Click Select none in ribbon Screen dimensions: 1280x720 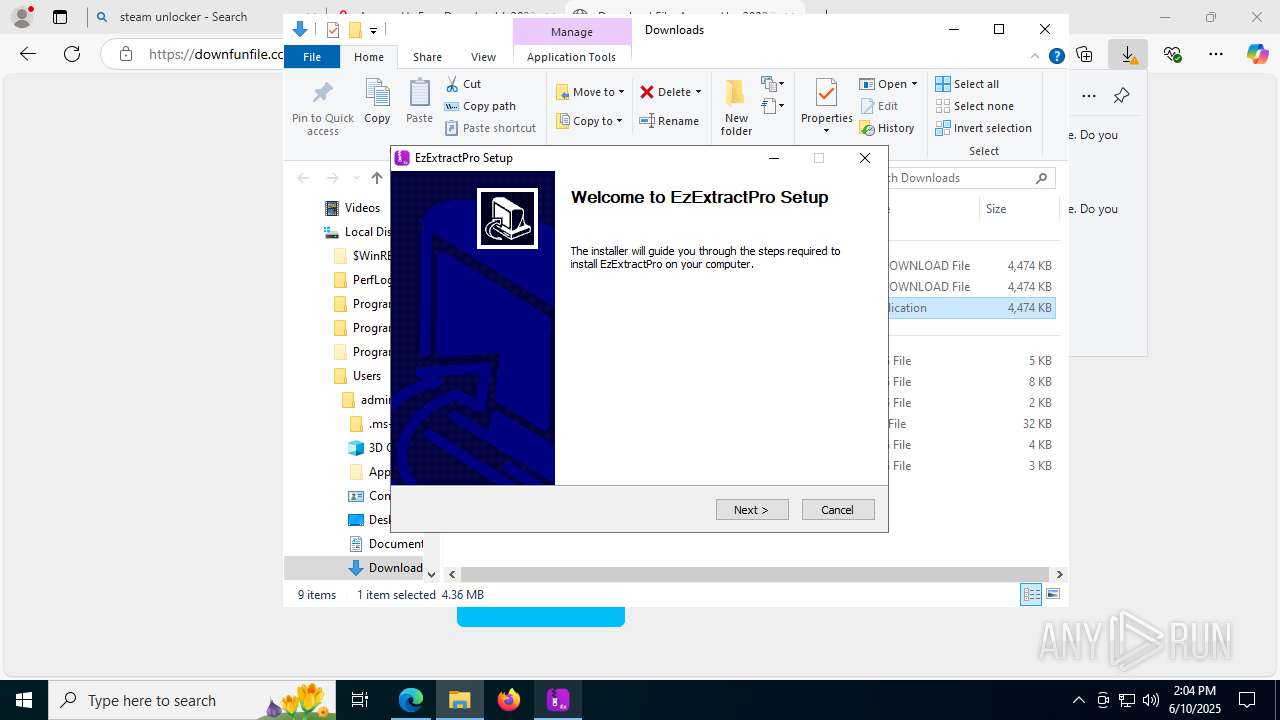975,106
